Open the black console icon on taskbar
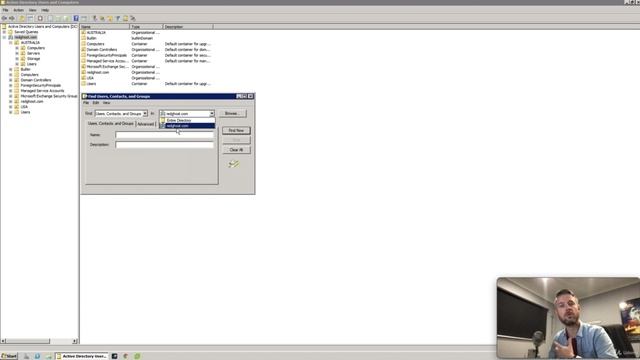640x360 pixels. click(x=115, y=356)
